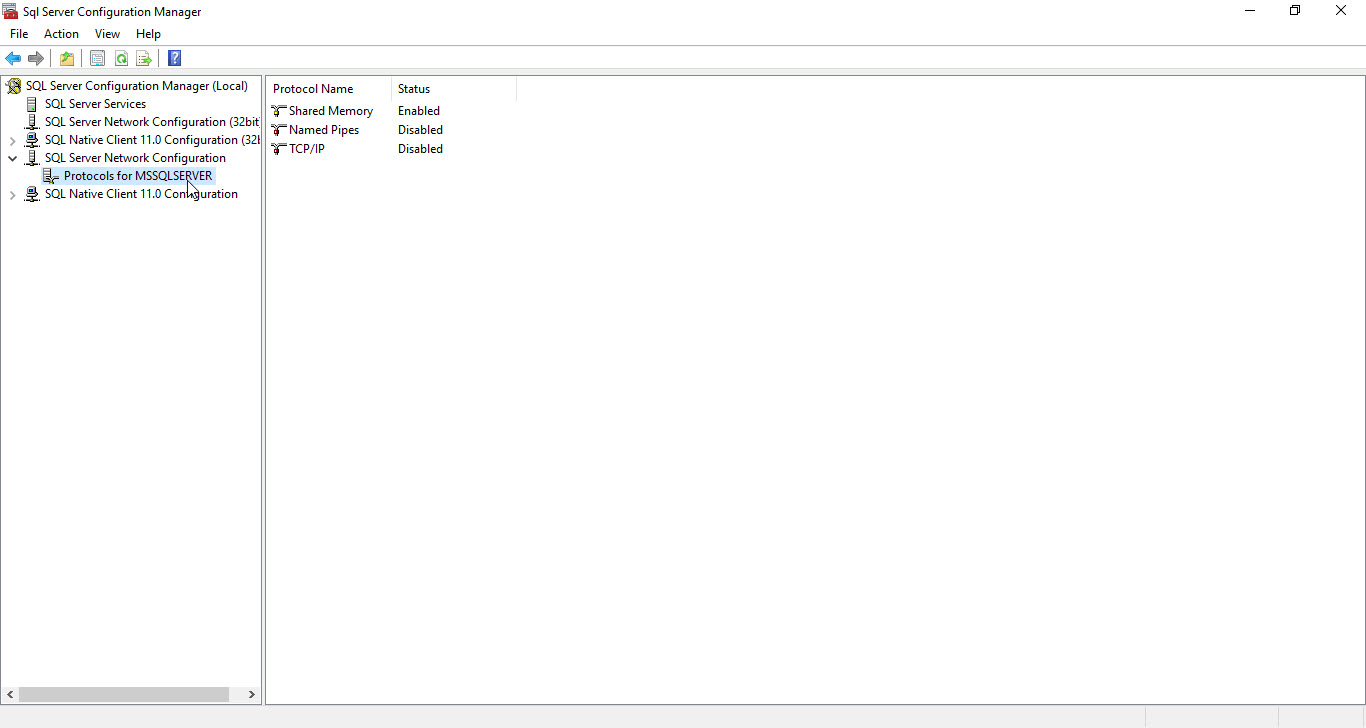Open the parent folder with Up icon

pos(66,58)
